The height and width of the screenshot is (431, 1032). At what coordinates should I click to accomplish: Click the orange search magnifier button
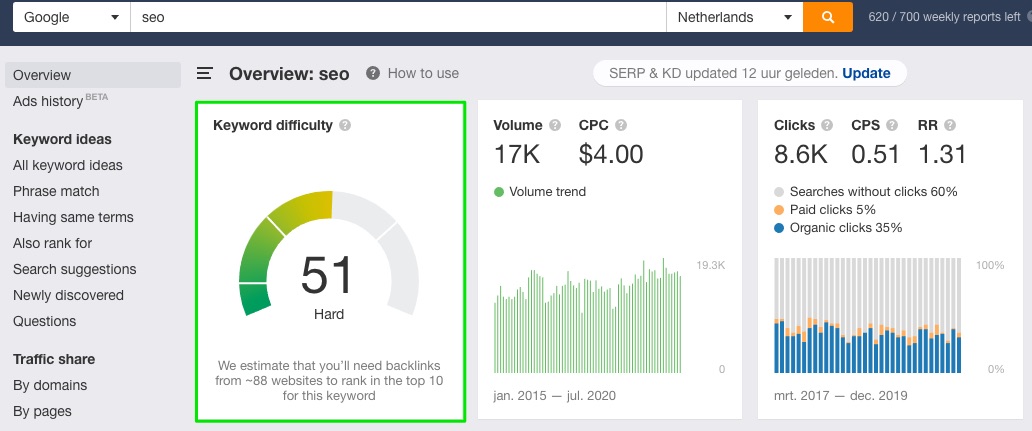828,17
